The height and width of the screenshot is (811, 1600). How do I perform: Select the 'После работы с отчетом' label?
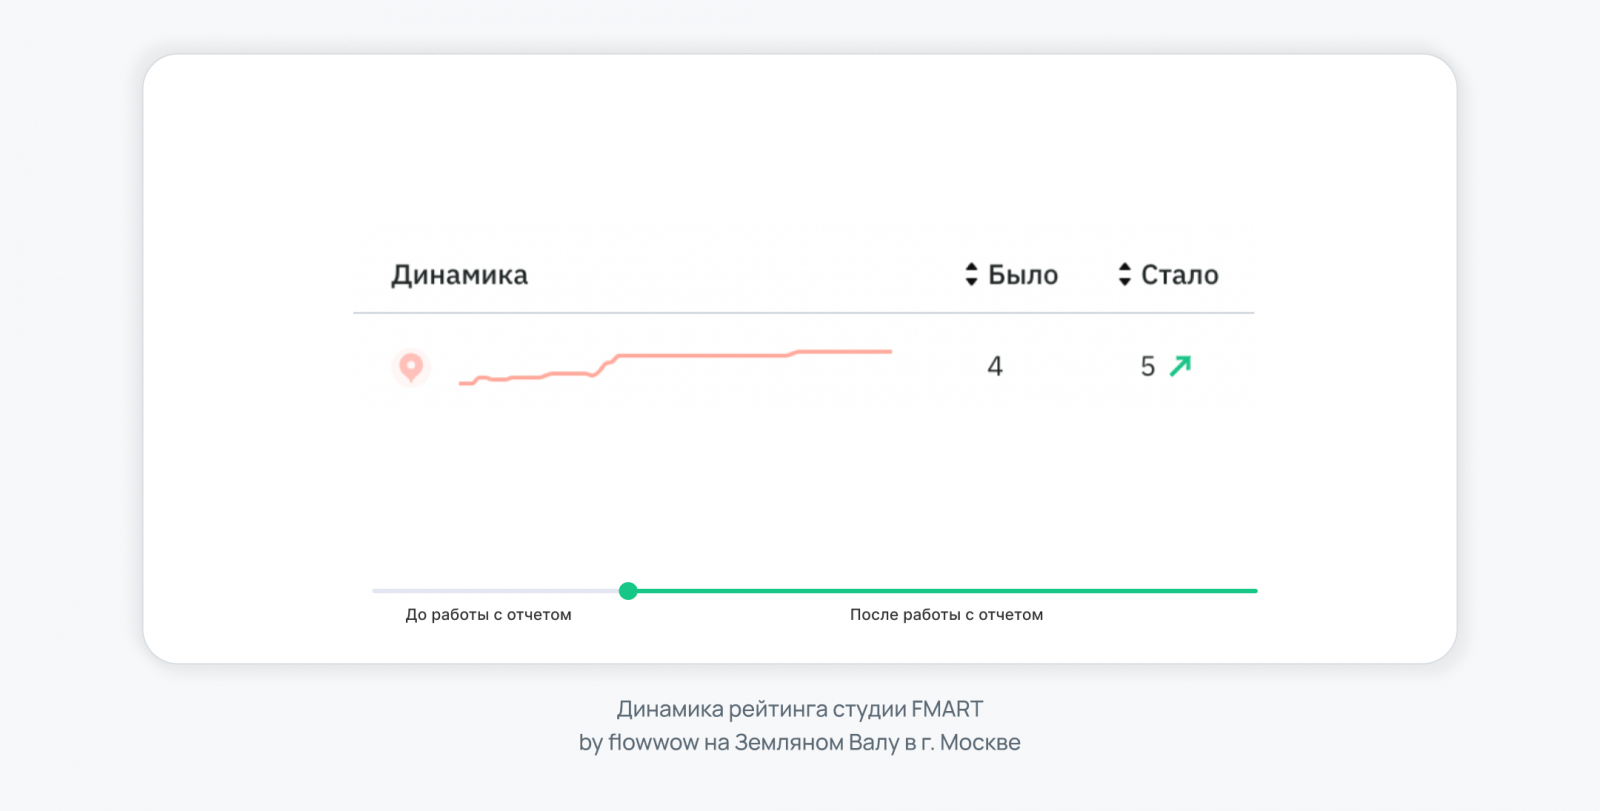click(x=946, y=615)
